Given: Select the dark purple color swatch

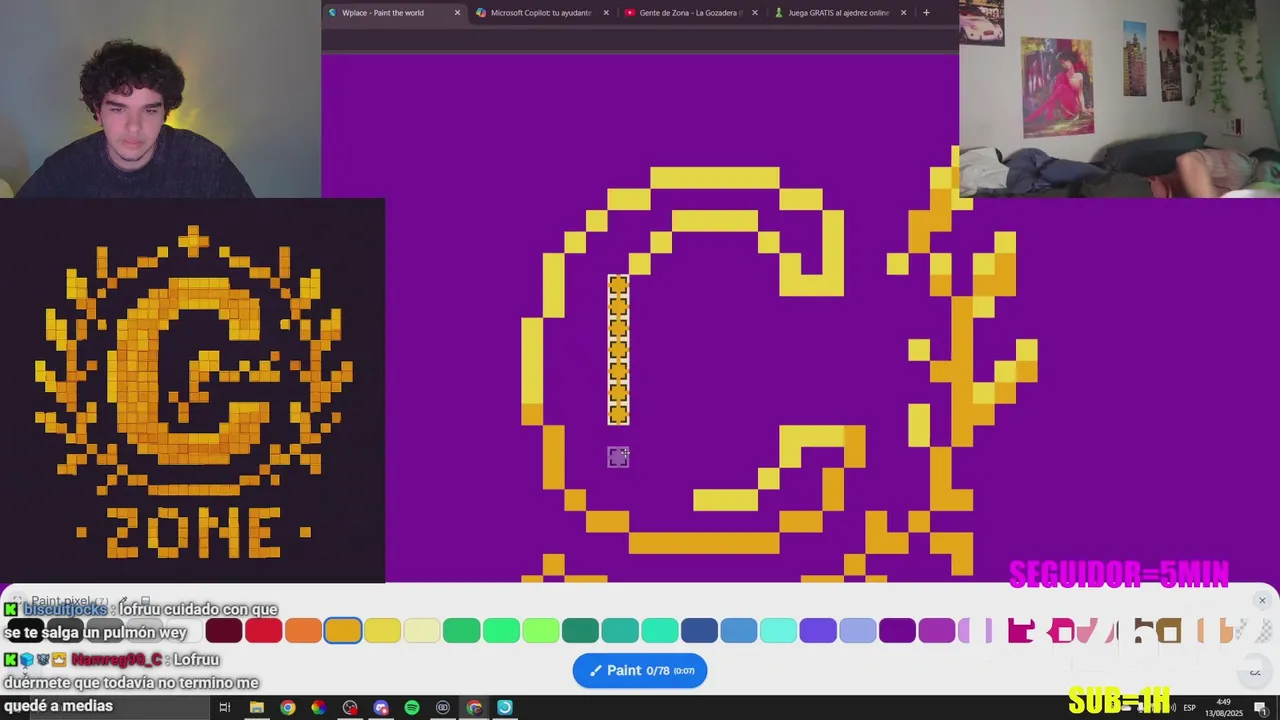Looking at the screenshot, I should tap(897, 630).
